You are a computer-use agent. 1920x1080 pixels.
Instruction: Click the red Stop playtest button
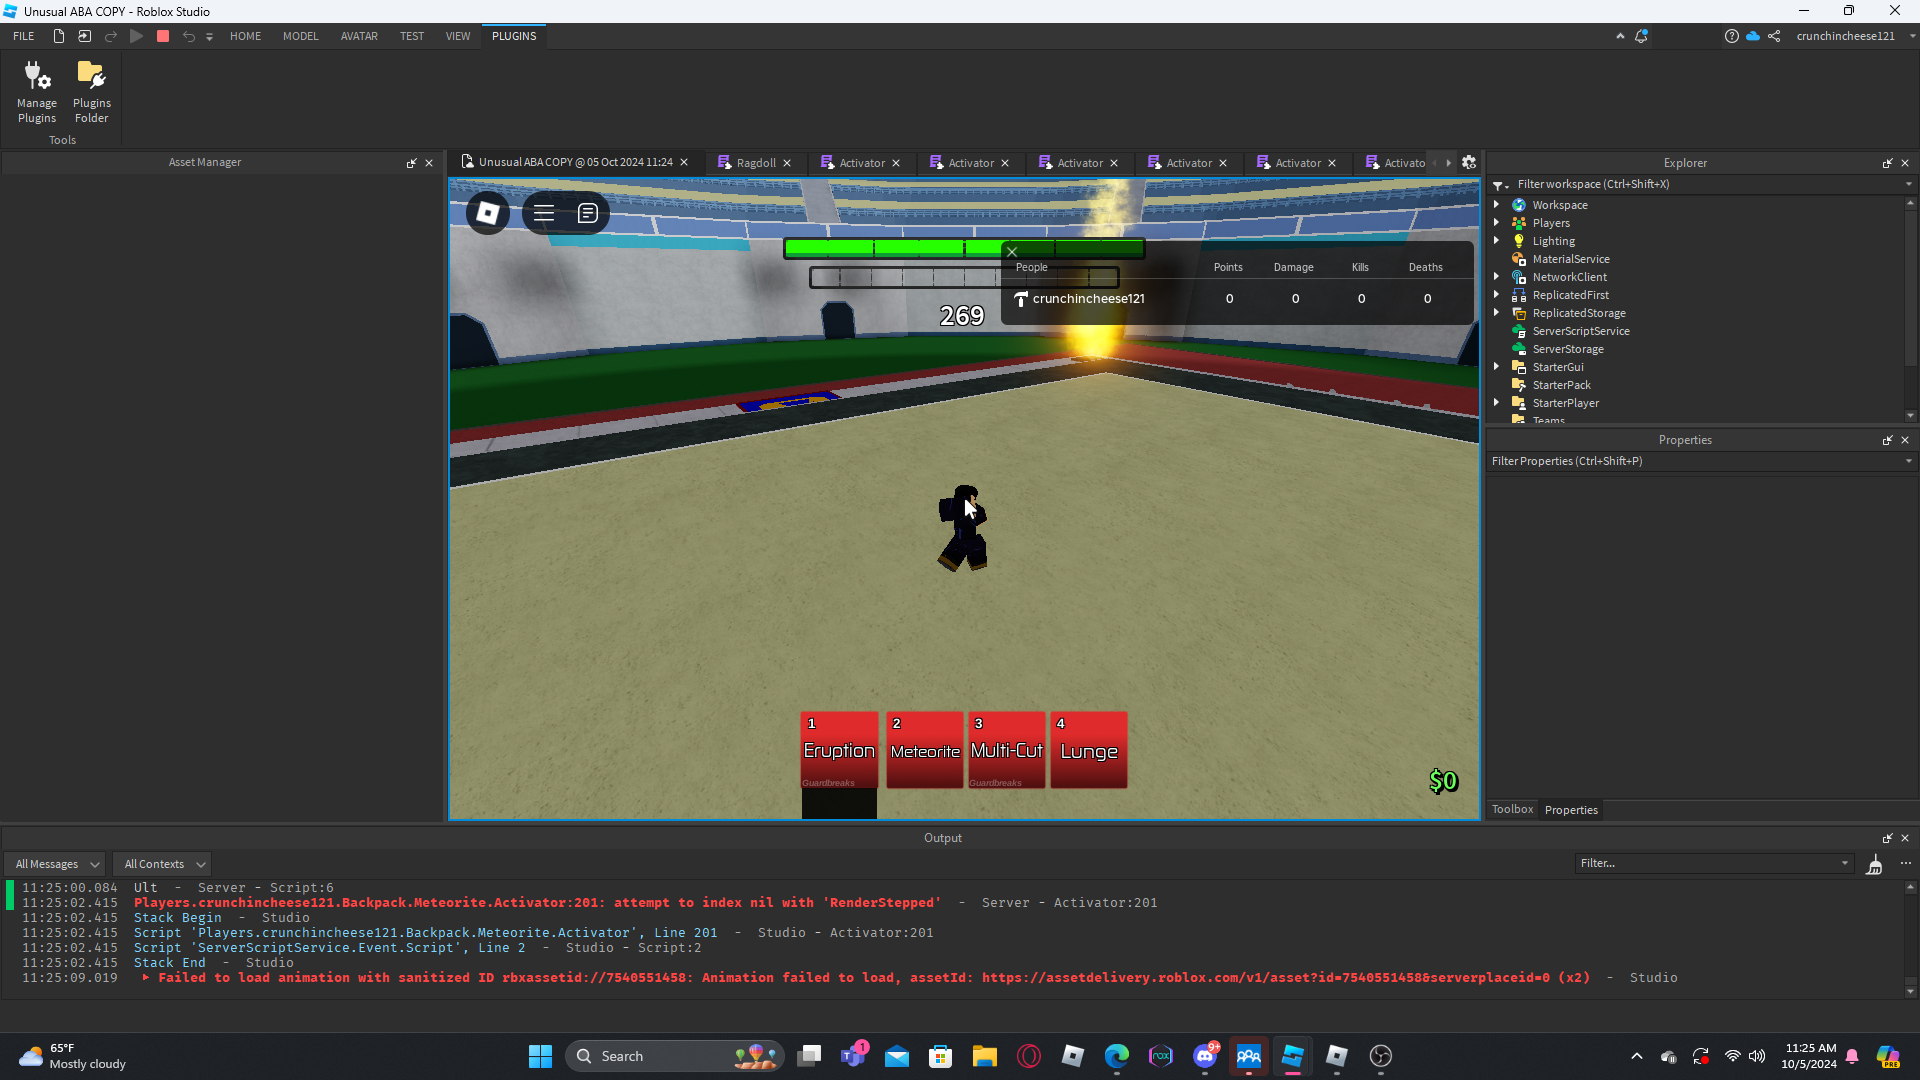click(x=163, y=36)
